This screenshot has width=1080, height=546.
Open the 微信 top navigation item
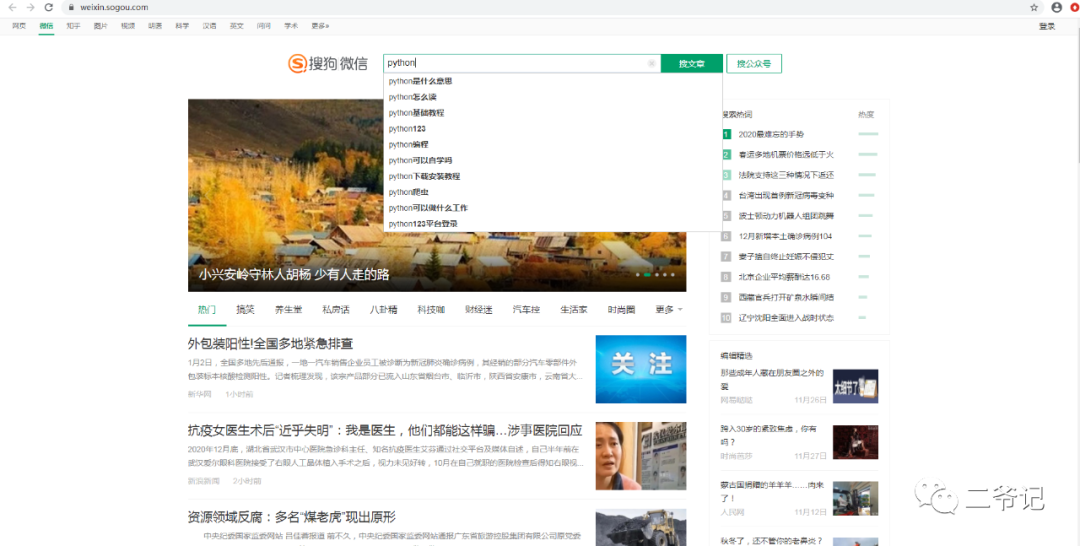46,25
